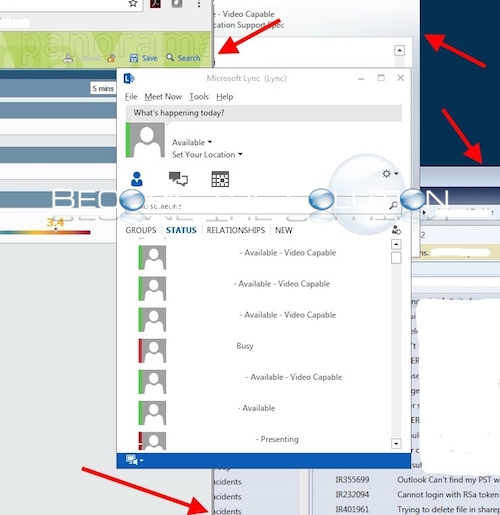Click 'Trying to delete file in sharep' incident title
The image size is (500, 515).
[x=448, y=509]
